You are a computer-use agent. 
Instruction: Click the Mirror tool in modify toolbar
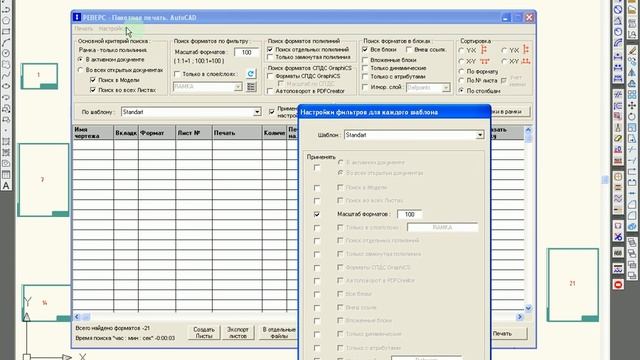[632, 73]
